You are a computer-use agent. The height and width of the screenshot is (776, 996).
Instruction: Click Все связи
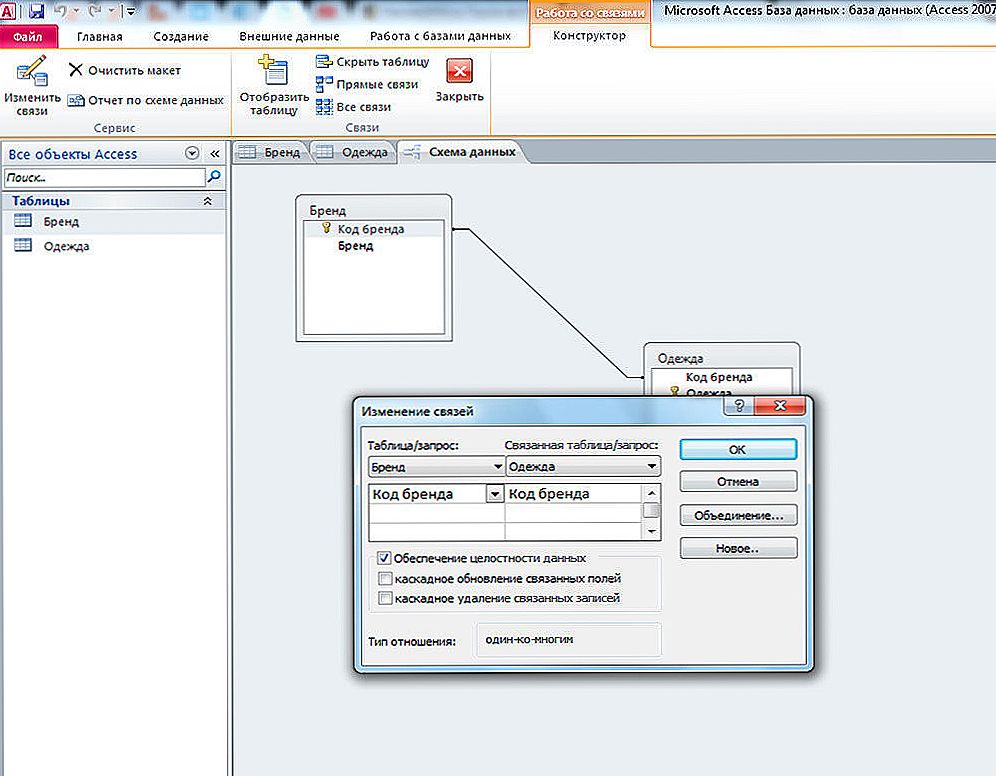[353, 107]
